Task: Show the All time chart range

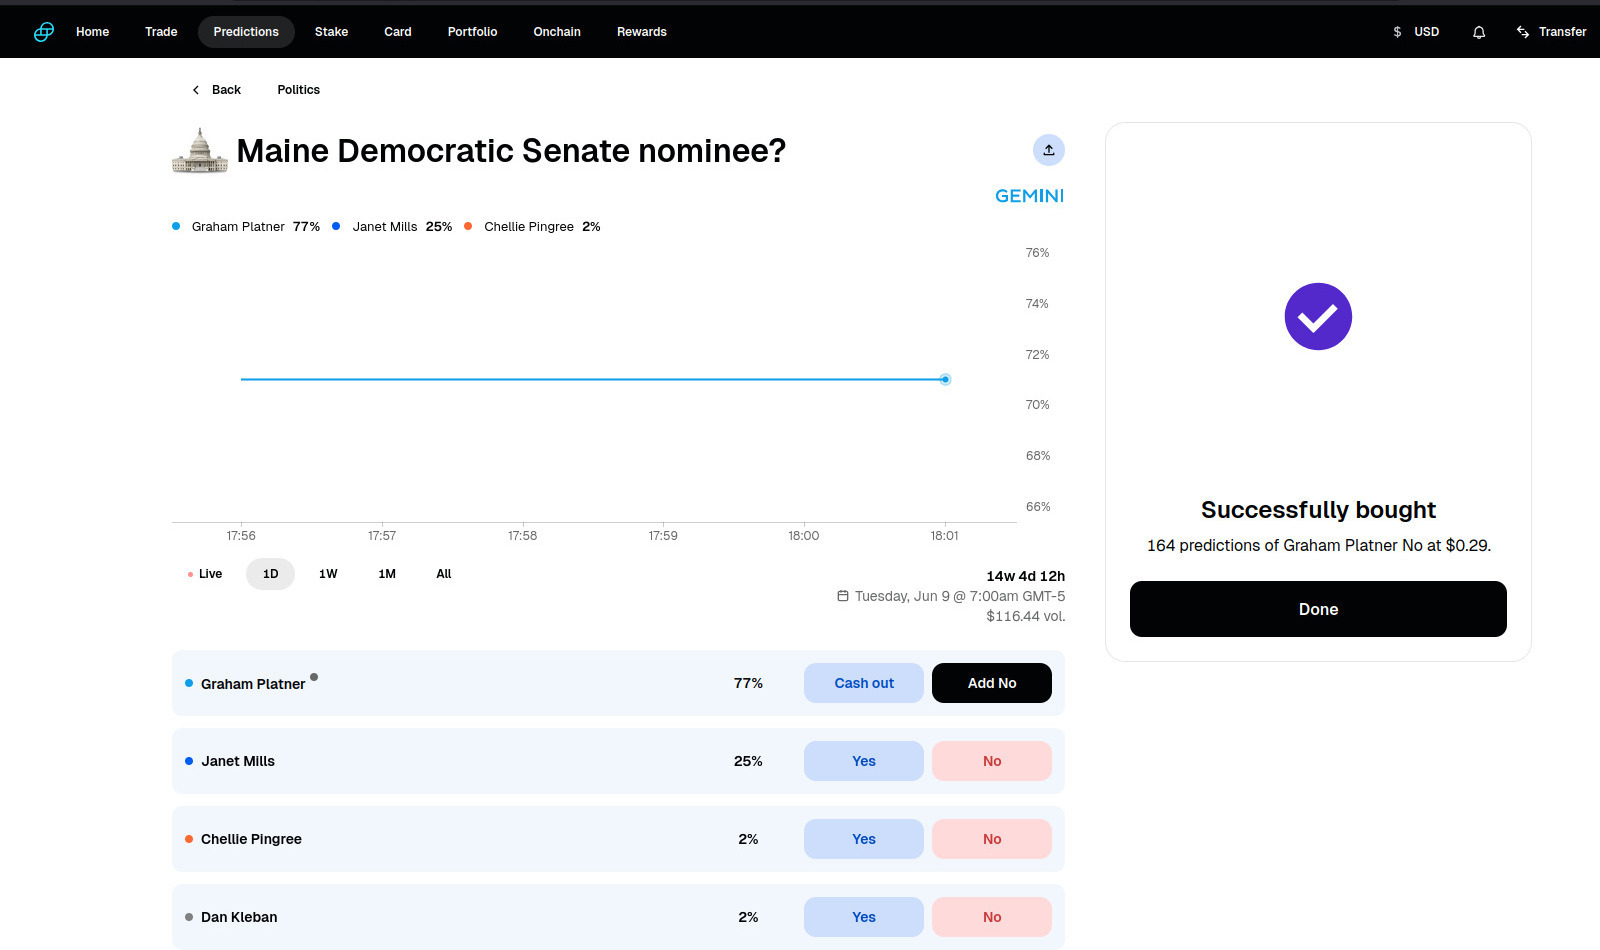Action: (x=444, y=574)
